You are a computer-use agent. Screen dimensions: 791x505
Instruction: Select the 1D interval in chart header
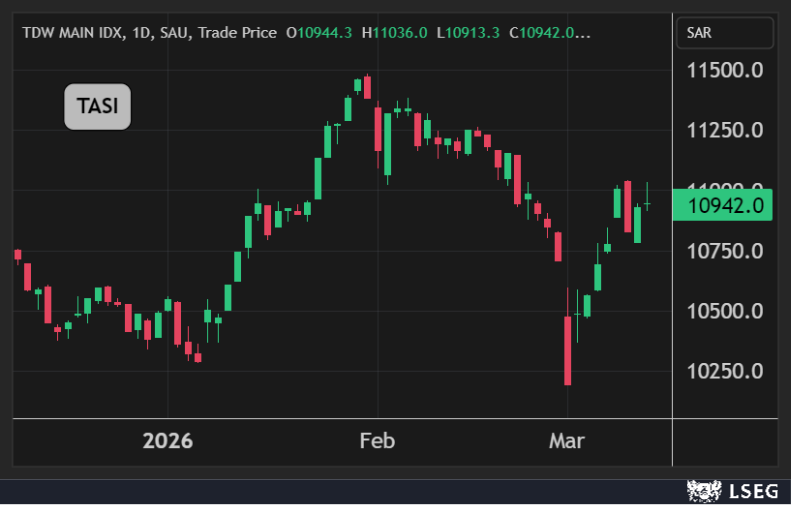tap(142, 32)
